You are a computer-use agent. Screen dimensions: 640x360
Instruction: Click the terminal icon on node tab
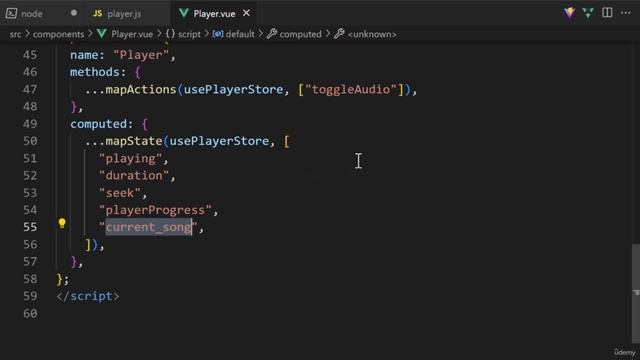(11, 13)
